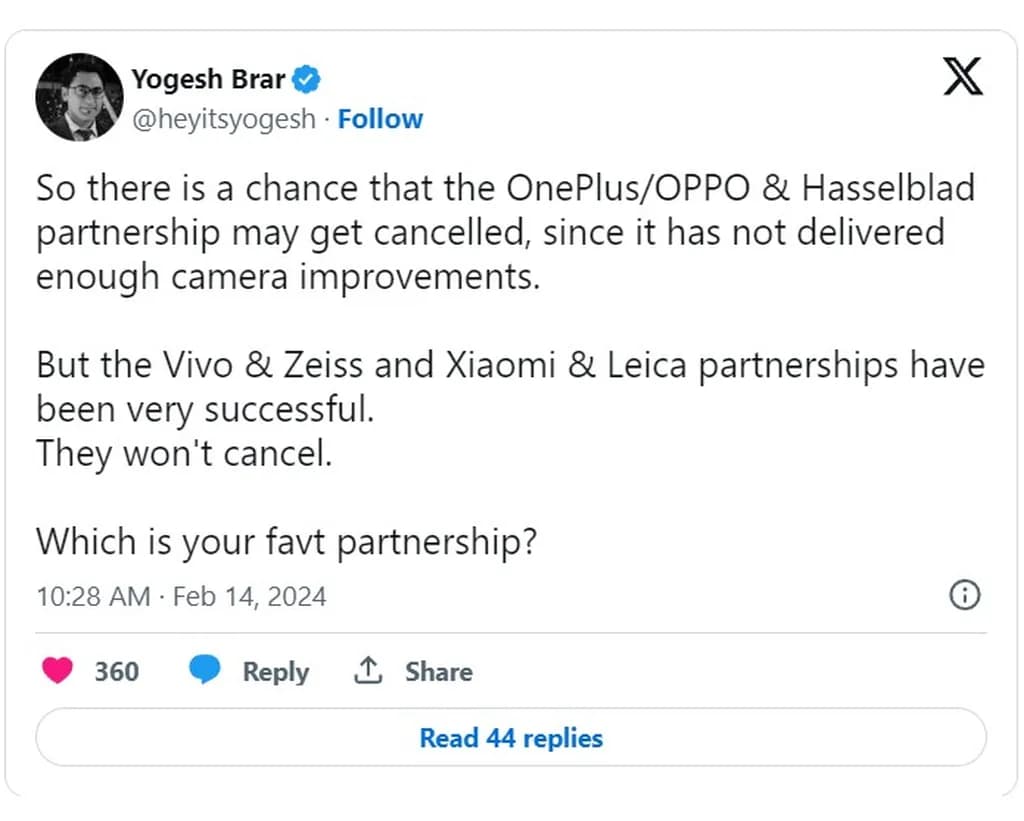Click the 360 likes count

(x=117, y=671)
